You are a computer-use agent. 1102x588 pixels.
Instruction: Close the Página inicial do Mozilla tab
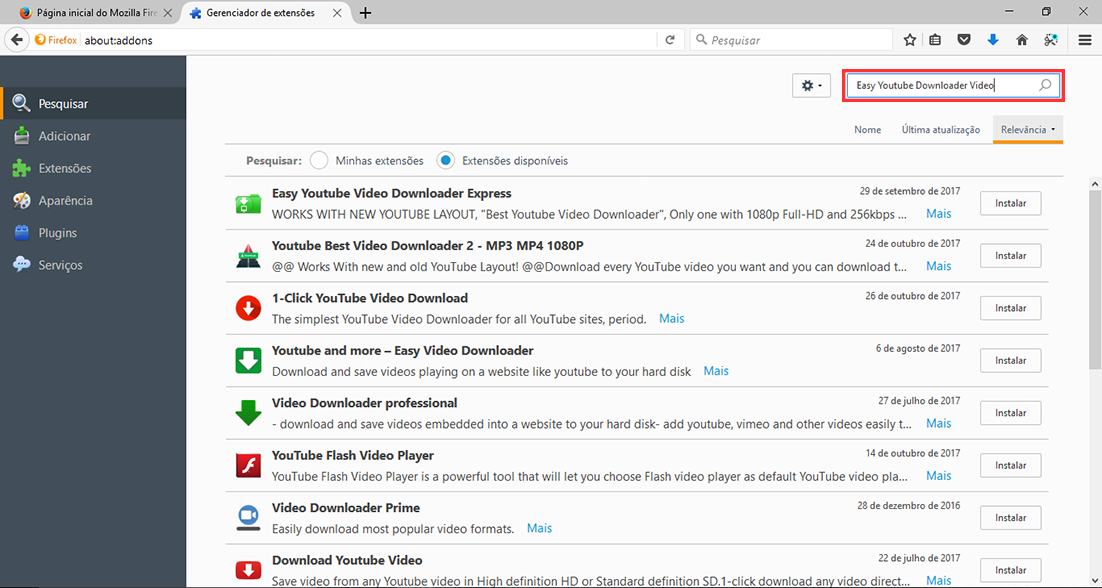pos(167,13)
